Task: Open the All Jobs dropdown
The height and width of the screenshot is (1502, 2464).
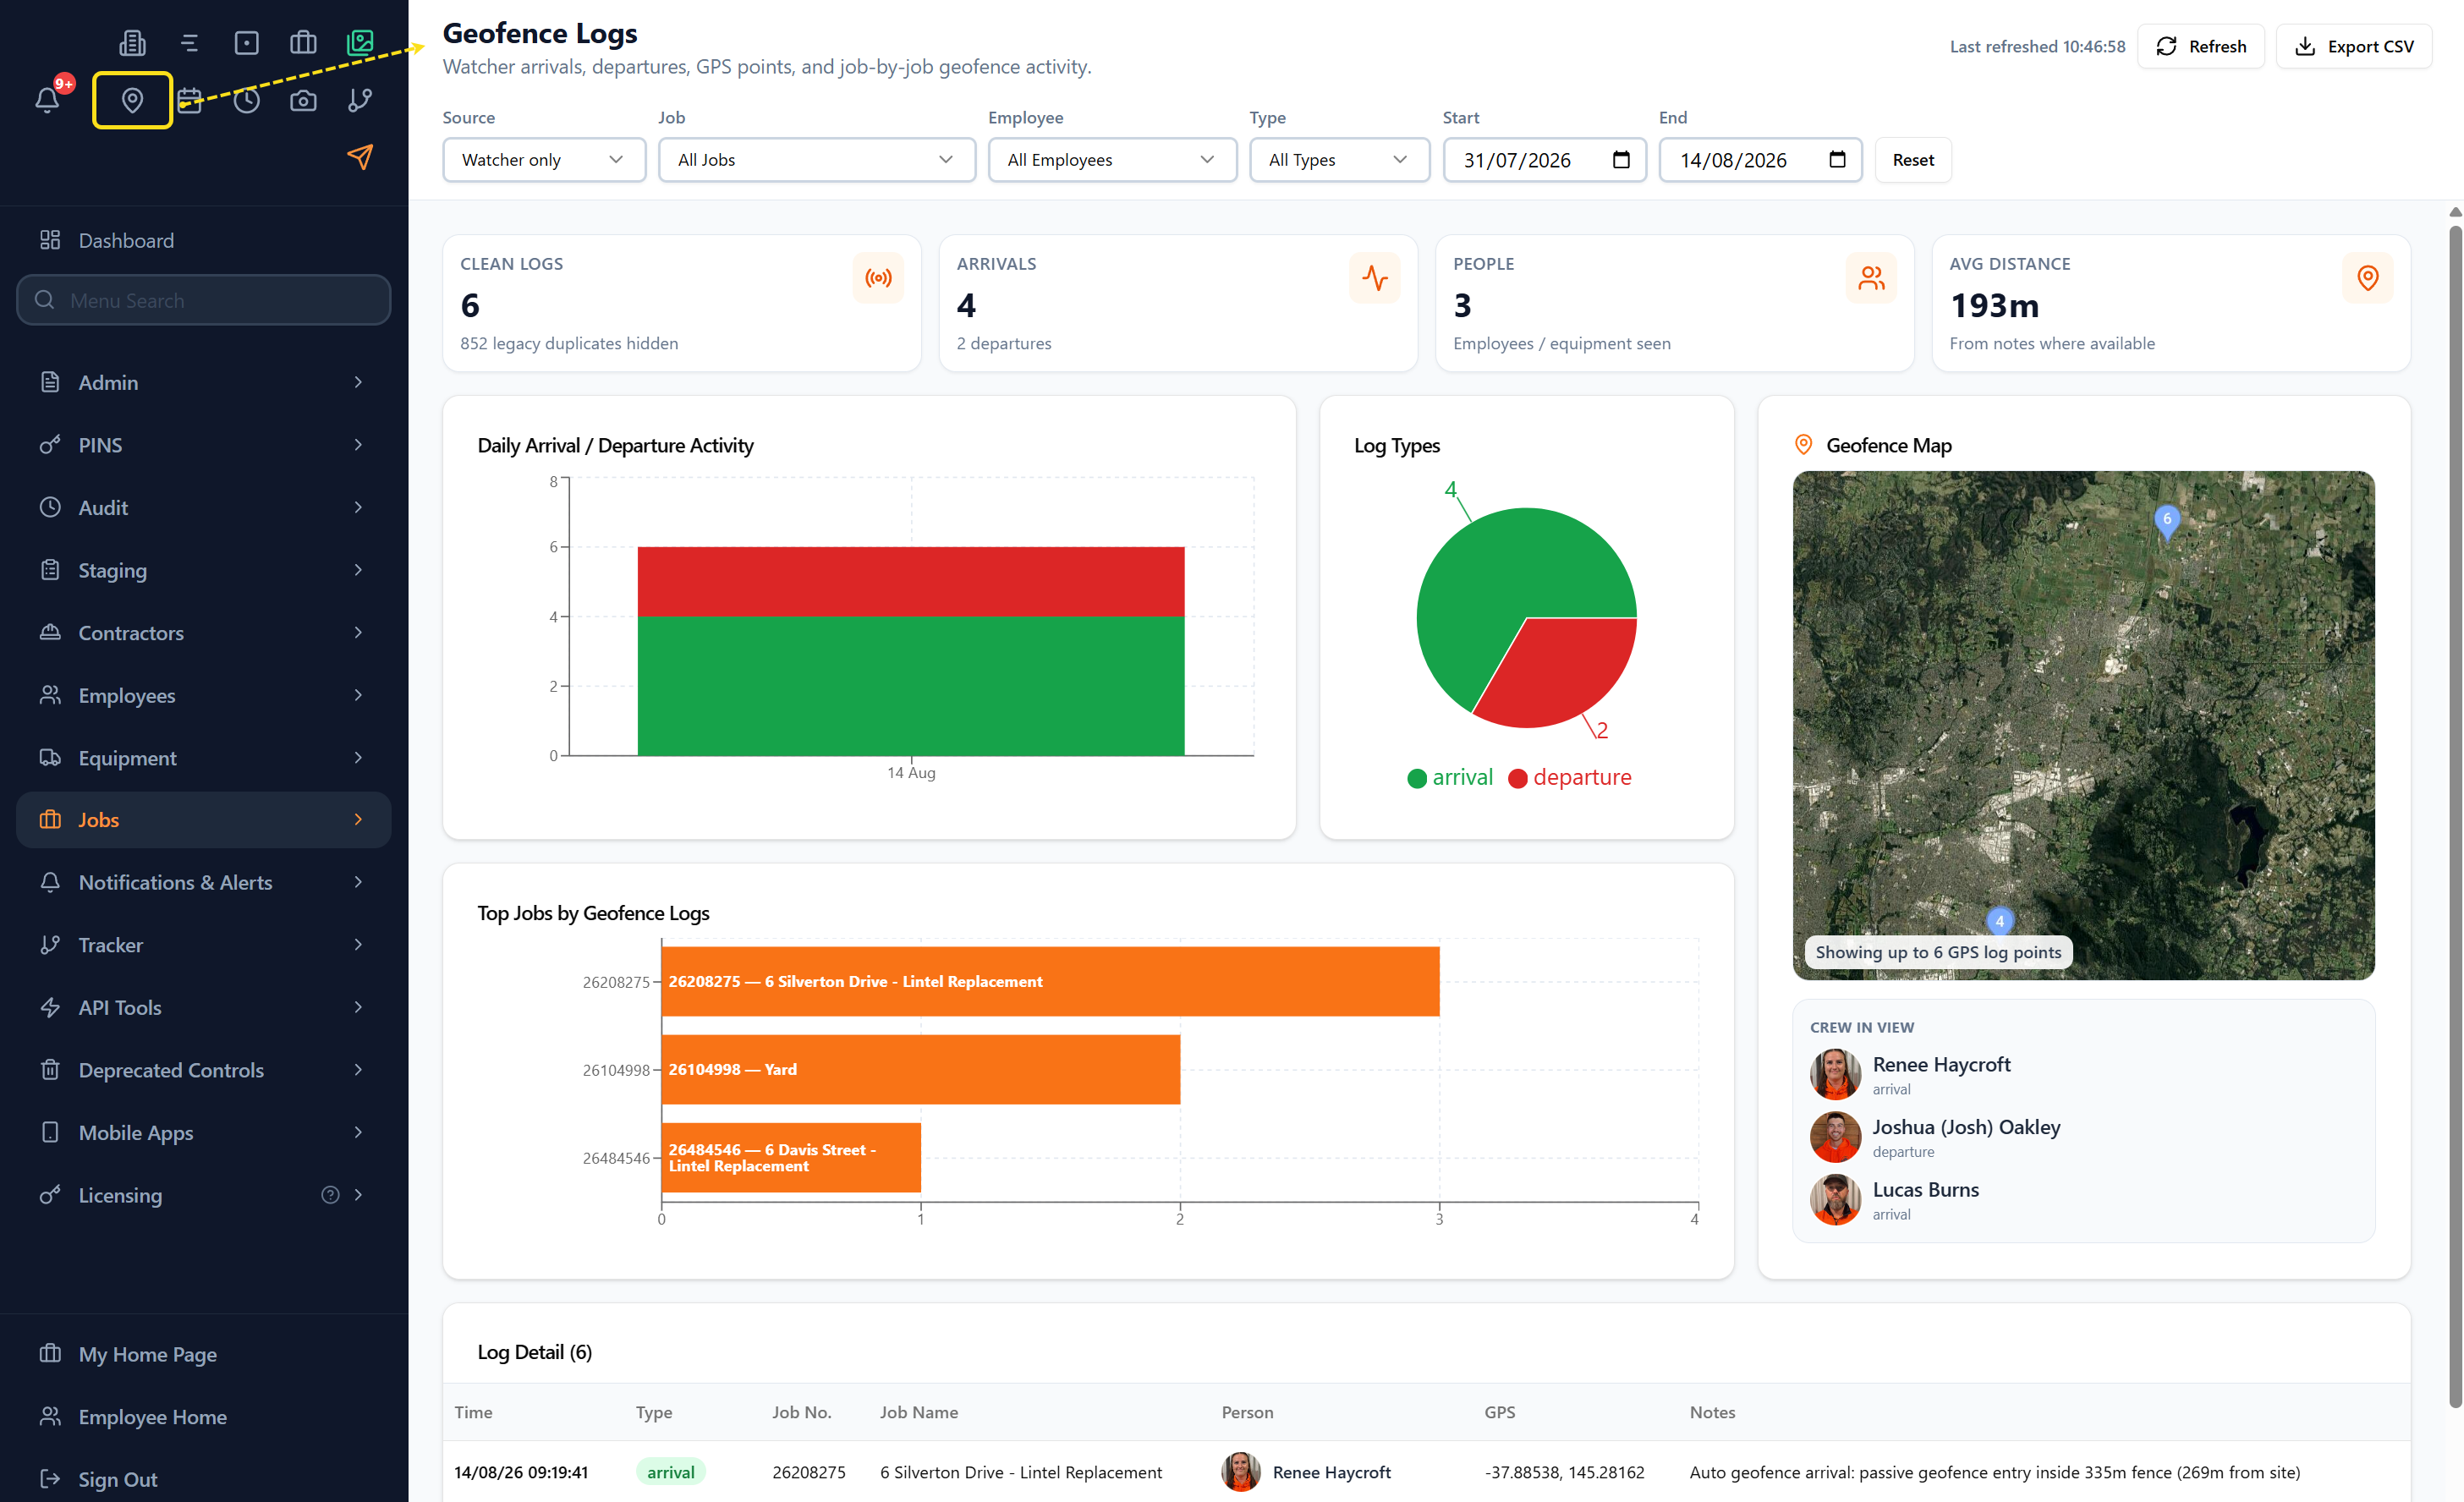Action: tap(816, 160)
